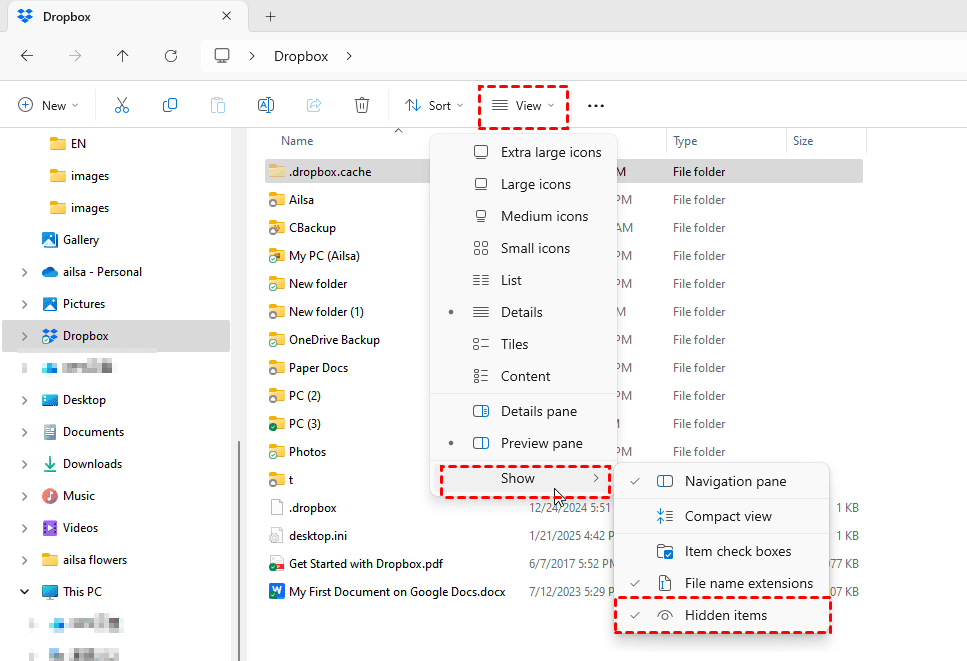Click the New button
The width and height of the screenshot is (967, 661).
point(45,105)
